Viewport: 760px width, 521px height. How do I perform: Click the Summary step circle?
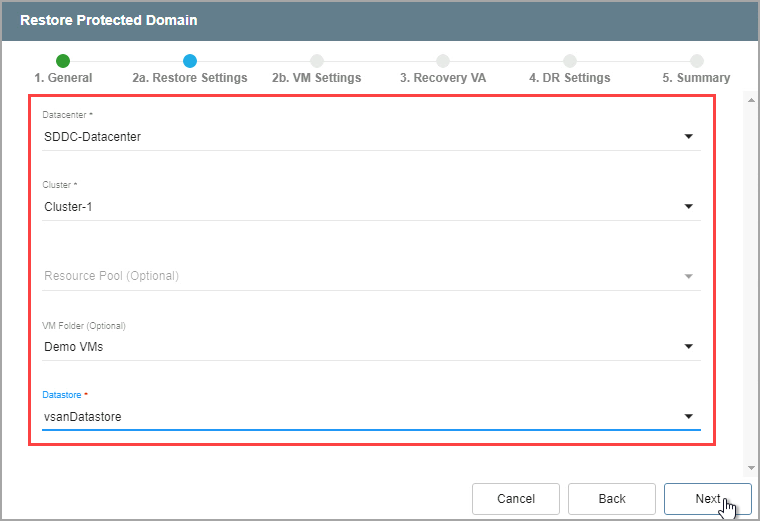[x=696, y=61]
